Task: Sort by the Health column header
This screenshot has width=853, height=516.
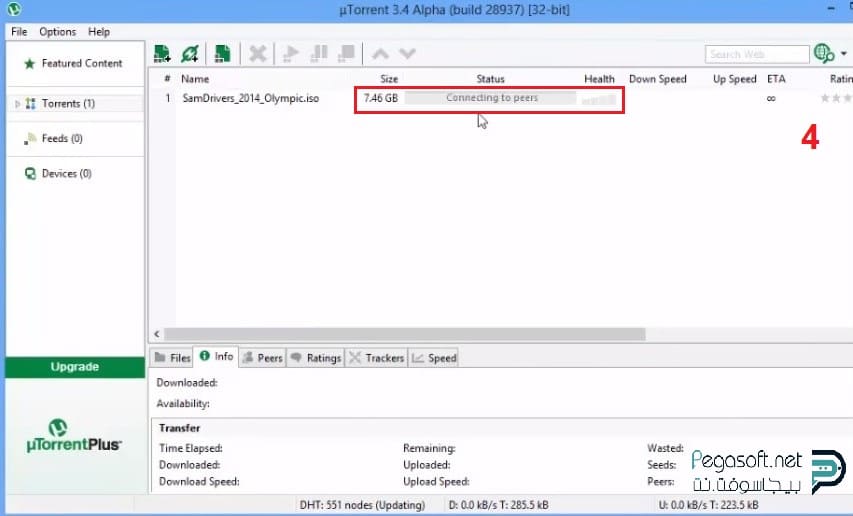Action: pos(599,79)
